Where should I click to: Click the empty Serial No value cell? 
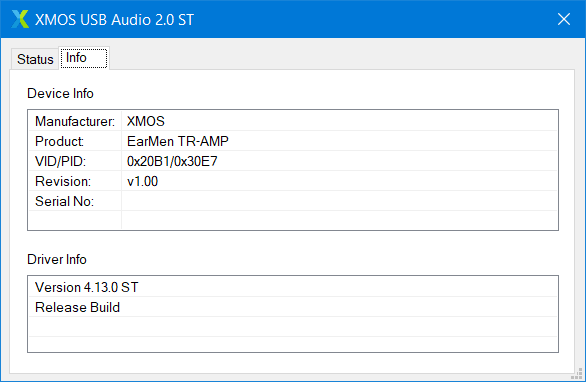[339, 201]
